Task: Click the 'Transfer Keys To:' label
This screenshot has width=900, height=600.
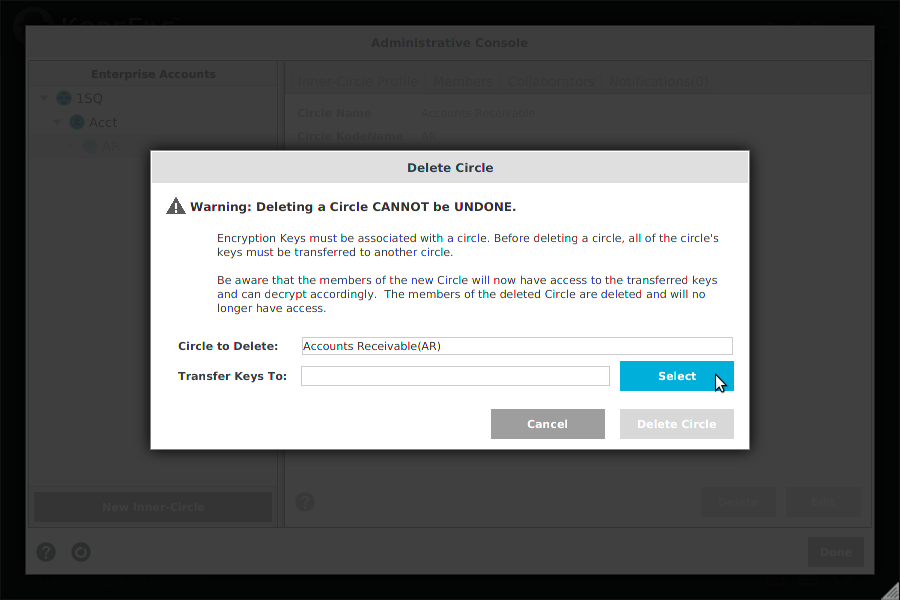Action: (232, 376)
